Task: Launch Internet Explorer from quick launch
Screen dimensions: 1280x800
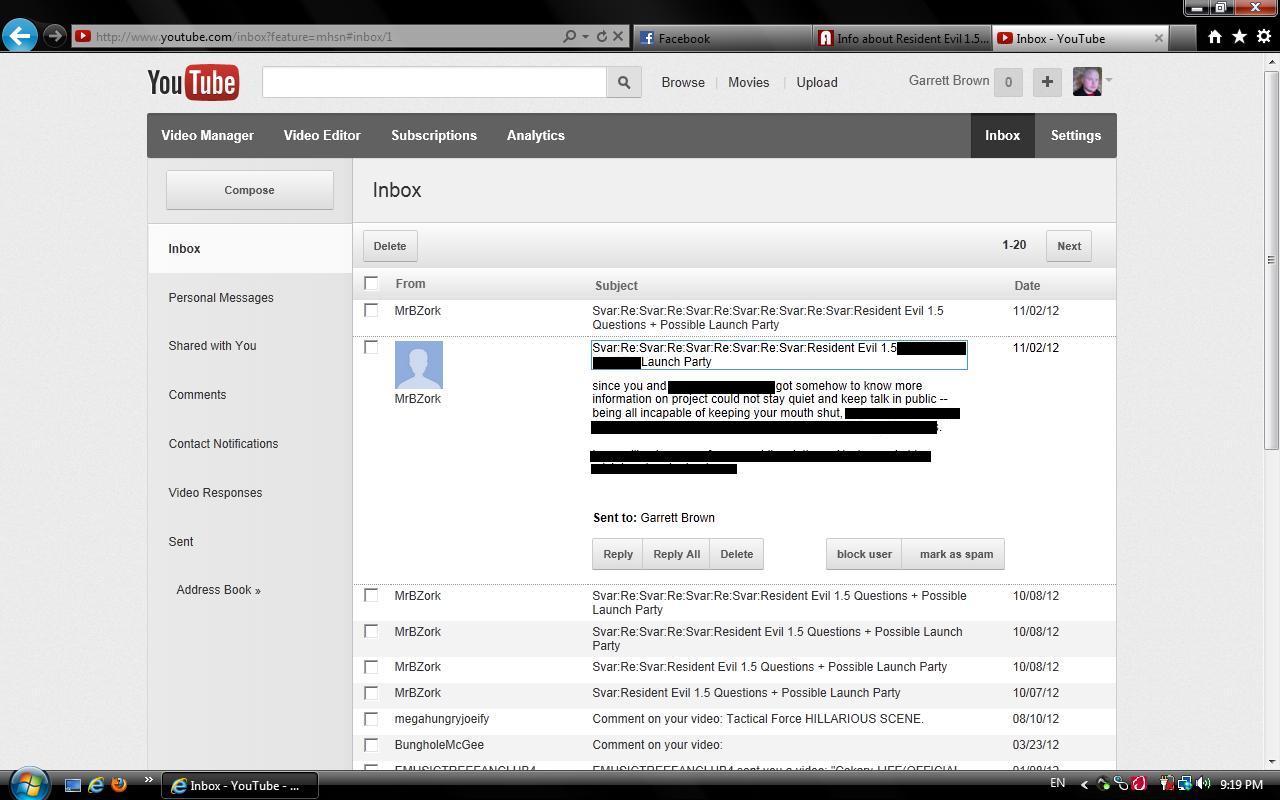Action: pos(96,785)
